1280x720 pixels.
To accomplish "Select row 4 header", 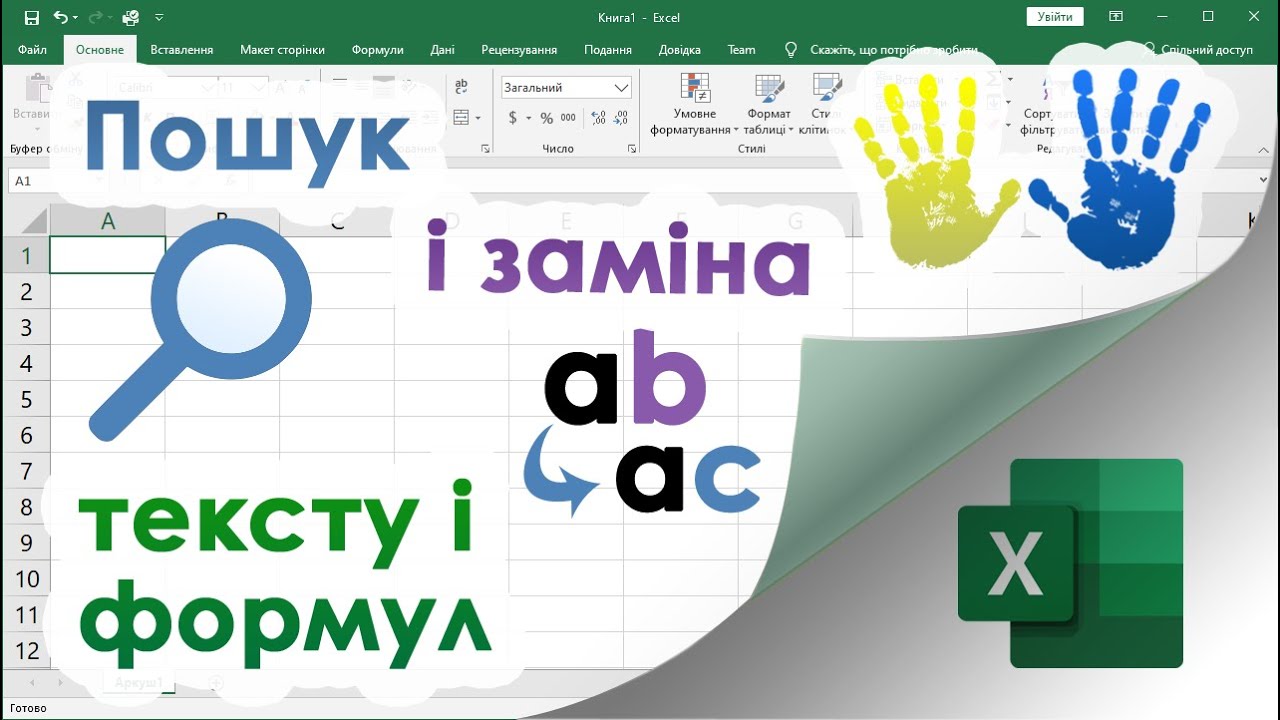I will tap(27, 363).
